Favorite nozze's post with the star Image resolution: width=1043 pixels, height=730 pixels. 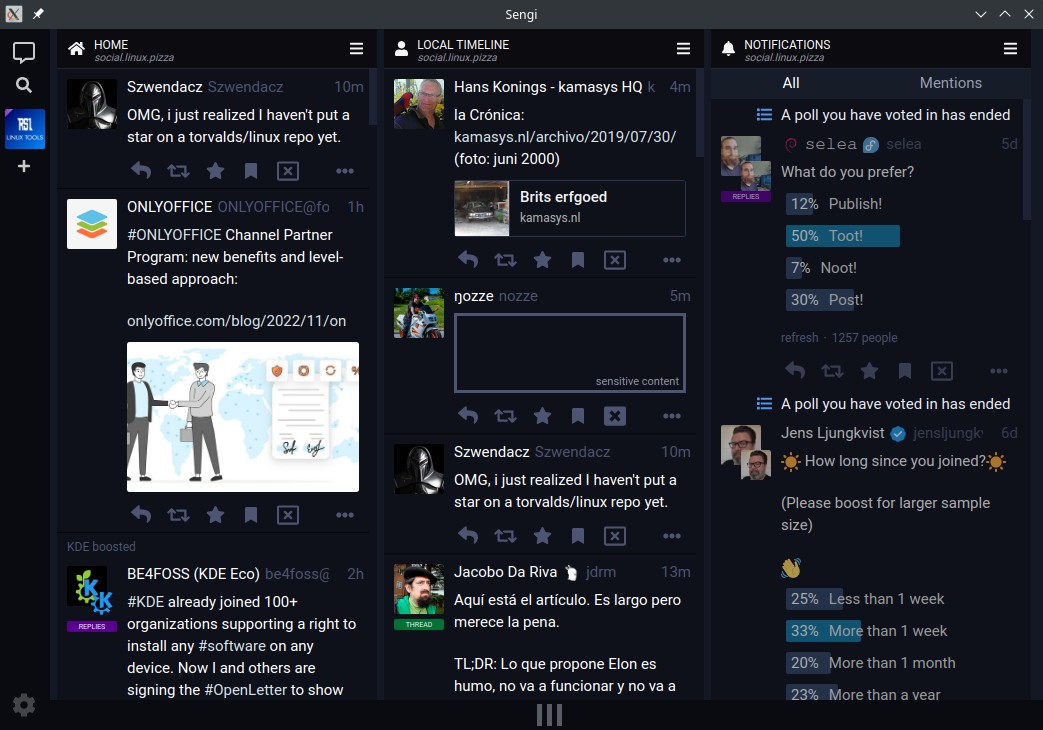coord(543,416)
